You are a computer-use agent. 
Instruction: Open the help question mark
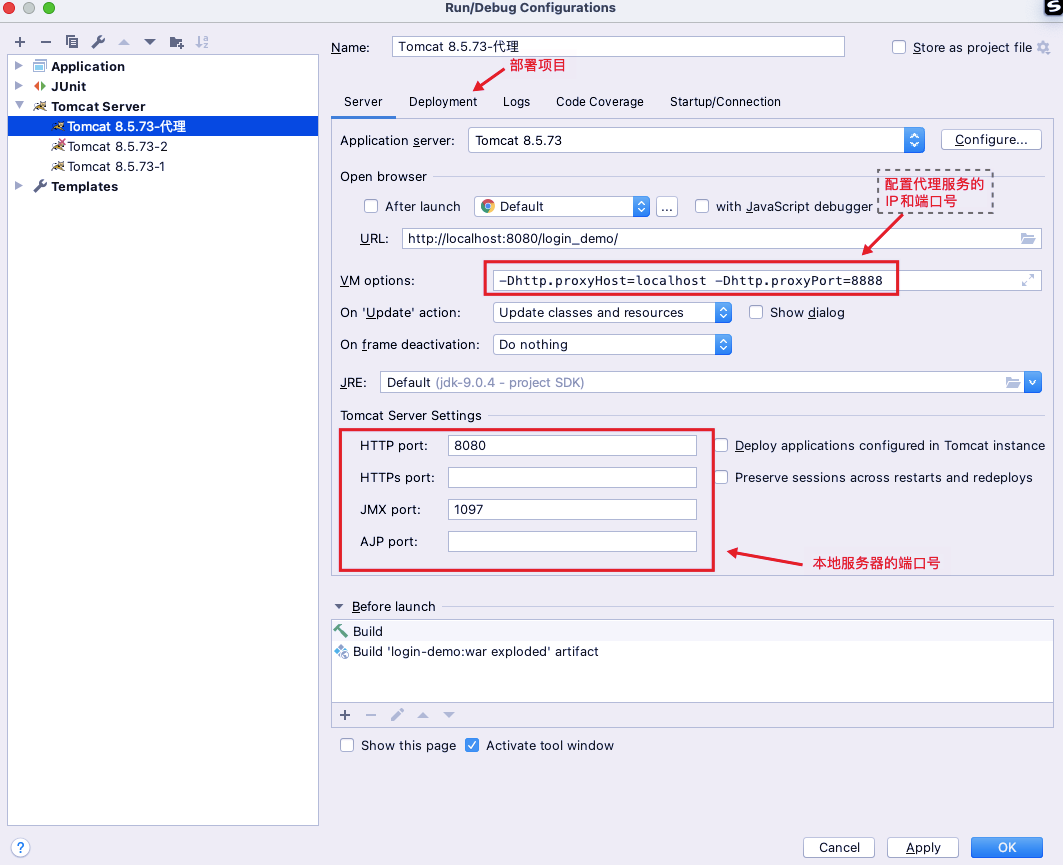pos(20,847)
